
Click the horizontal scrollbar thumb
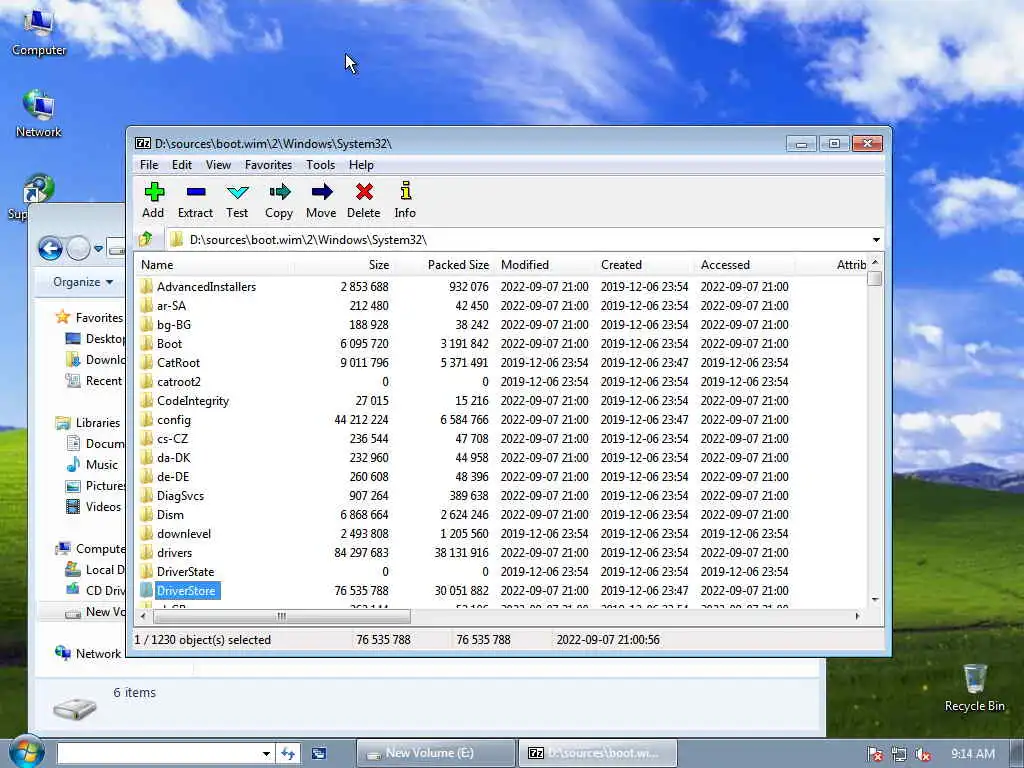(x=281, y=616)
